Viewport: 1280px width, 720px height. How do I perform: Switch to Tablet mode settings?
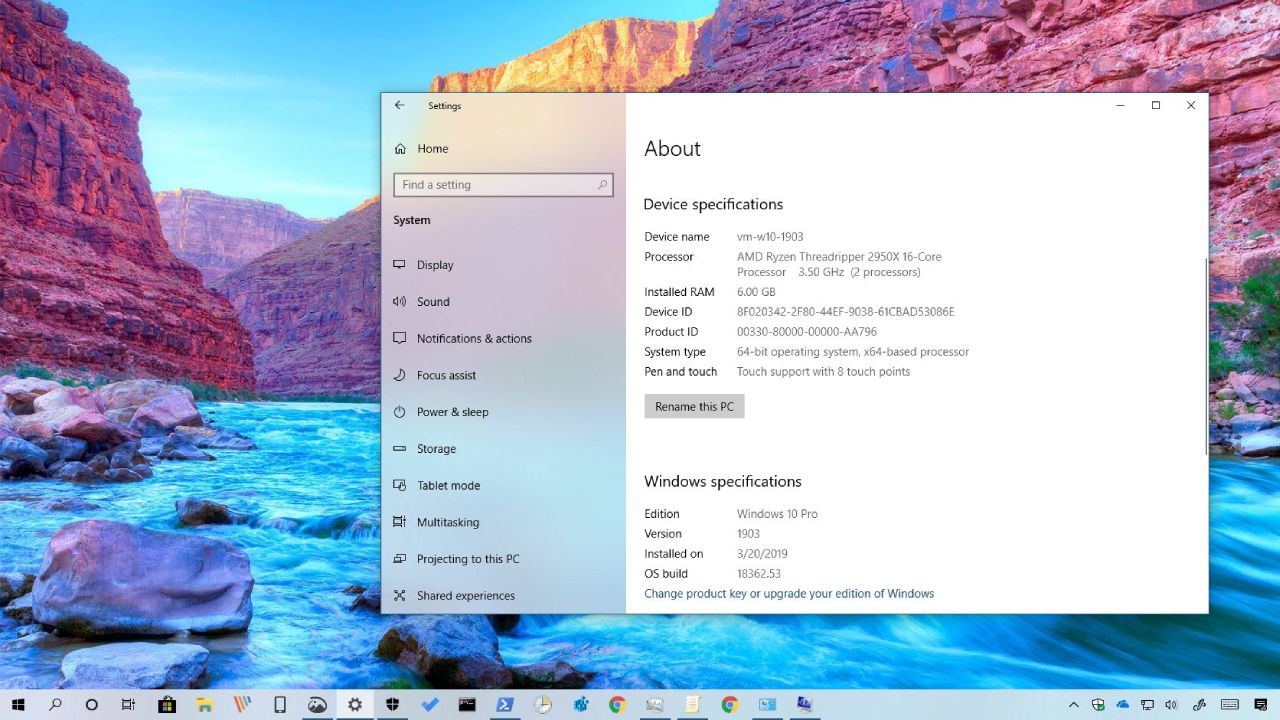[446, 485]
